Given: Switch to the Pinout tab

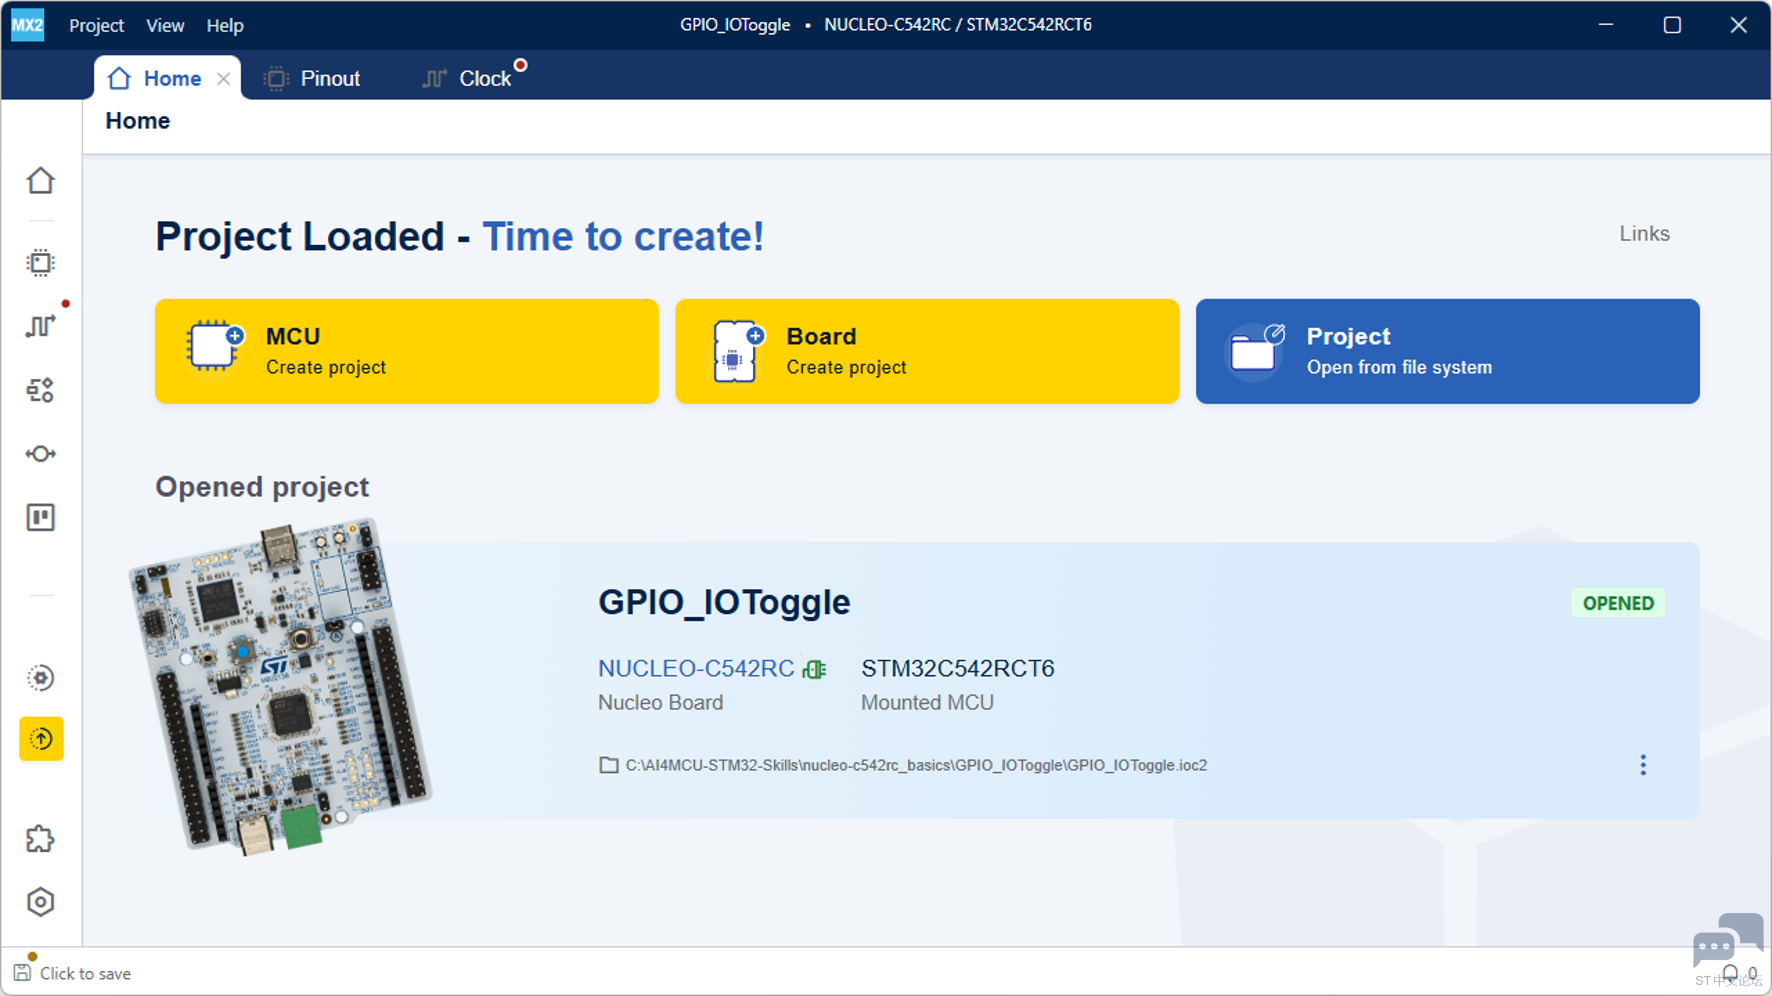Looking at the screenshot, I should coord(312,78).
